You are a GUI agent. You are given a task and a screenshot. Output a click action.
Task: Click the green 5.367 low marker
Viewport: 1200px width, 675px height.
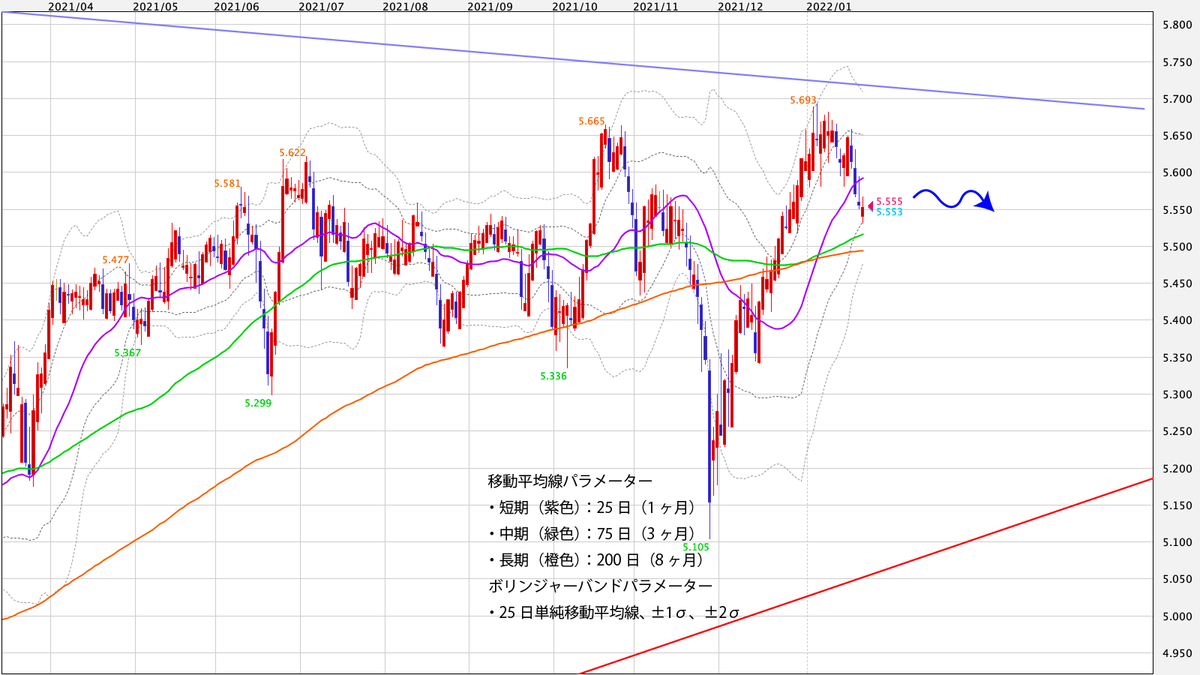(x=127, y=353)
